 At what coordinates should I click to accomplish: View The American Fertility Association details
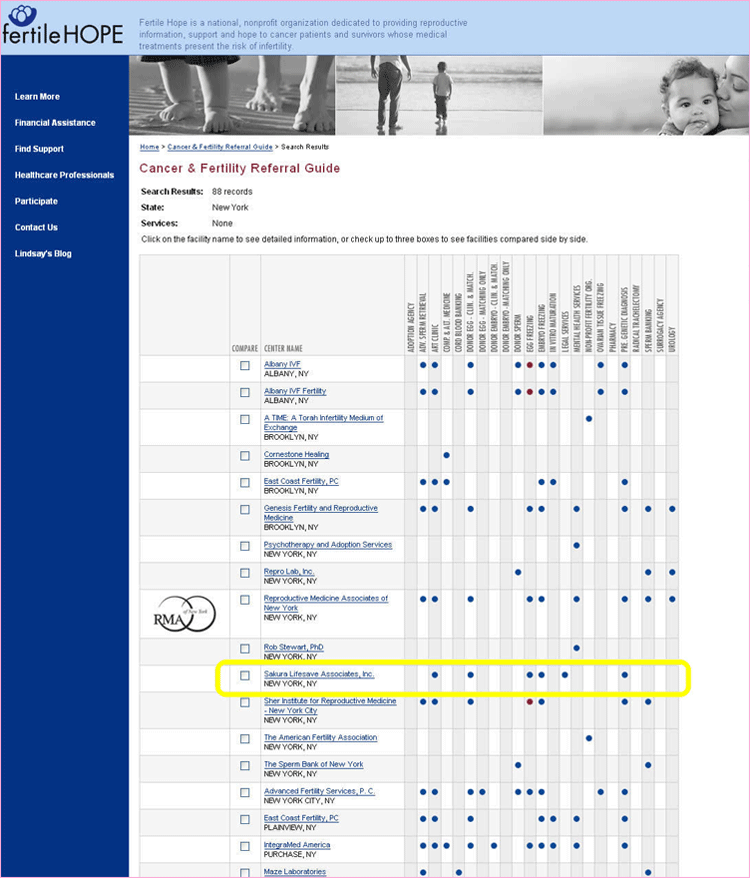pyautogui.click(x=320, y=737)
